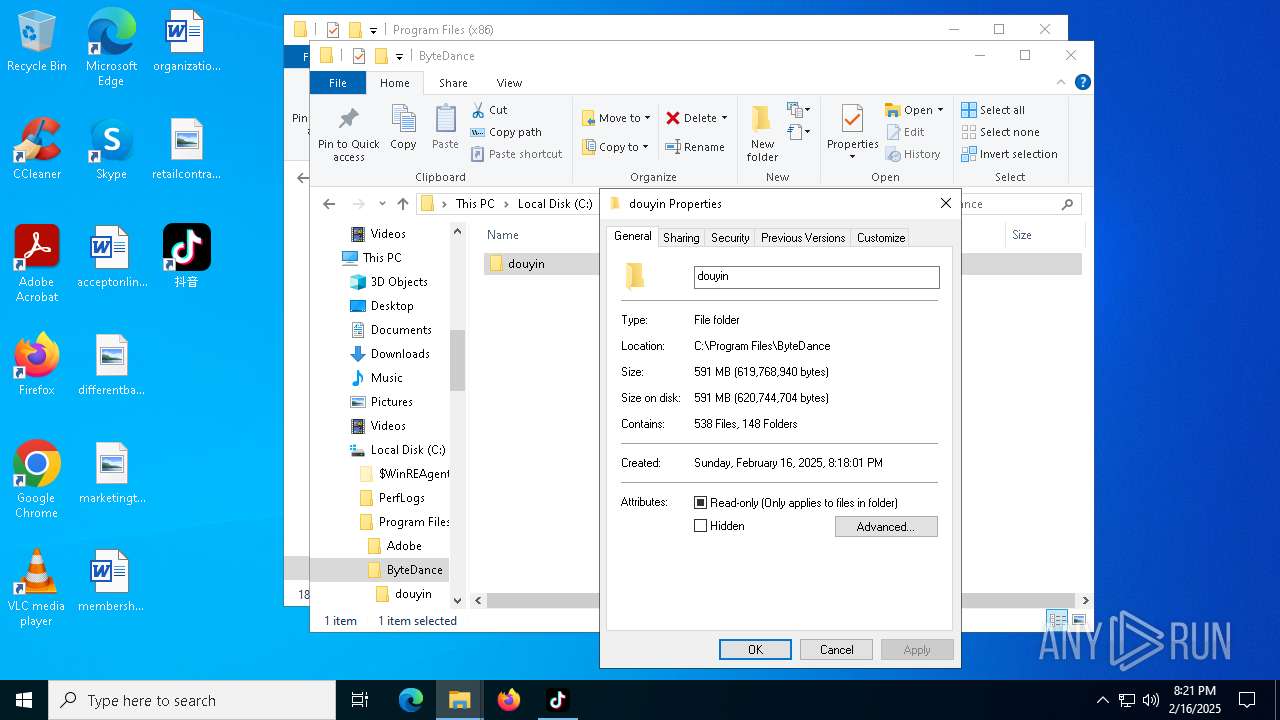This screenshot has height=720, width=1280.
Task: Click Copy path in Clipboard group
Action: point(506,132)
